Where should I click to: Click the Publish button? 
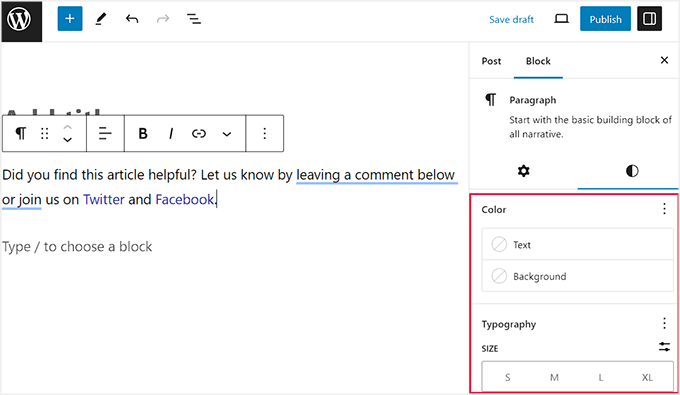(605, 19)
